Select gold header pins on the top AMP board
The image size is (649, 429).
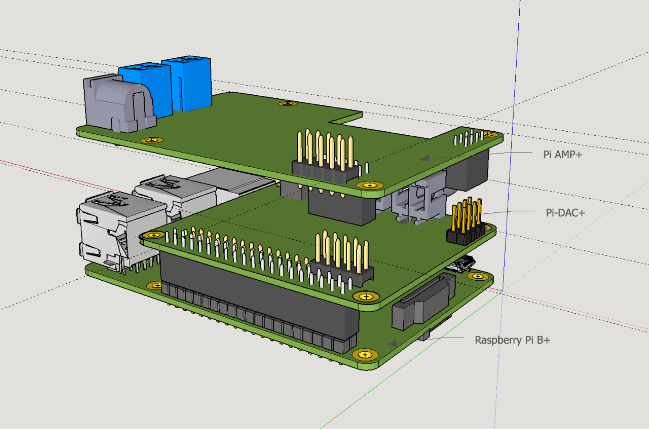tap(325, 157)
